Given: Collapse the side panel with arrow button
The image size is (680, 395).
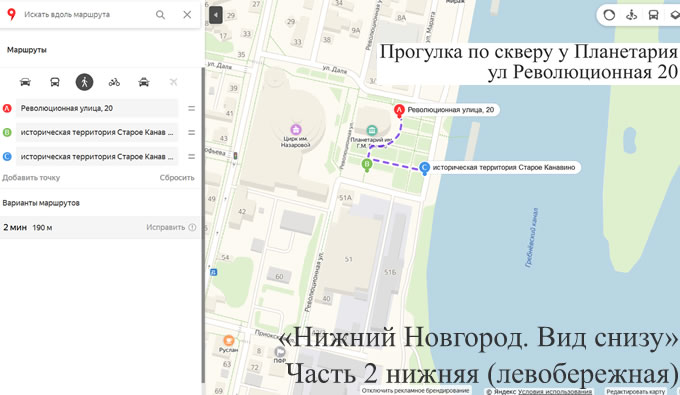Looking at the screenshot, I should pyautogui.click(x=216, y=15).
